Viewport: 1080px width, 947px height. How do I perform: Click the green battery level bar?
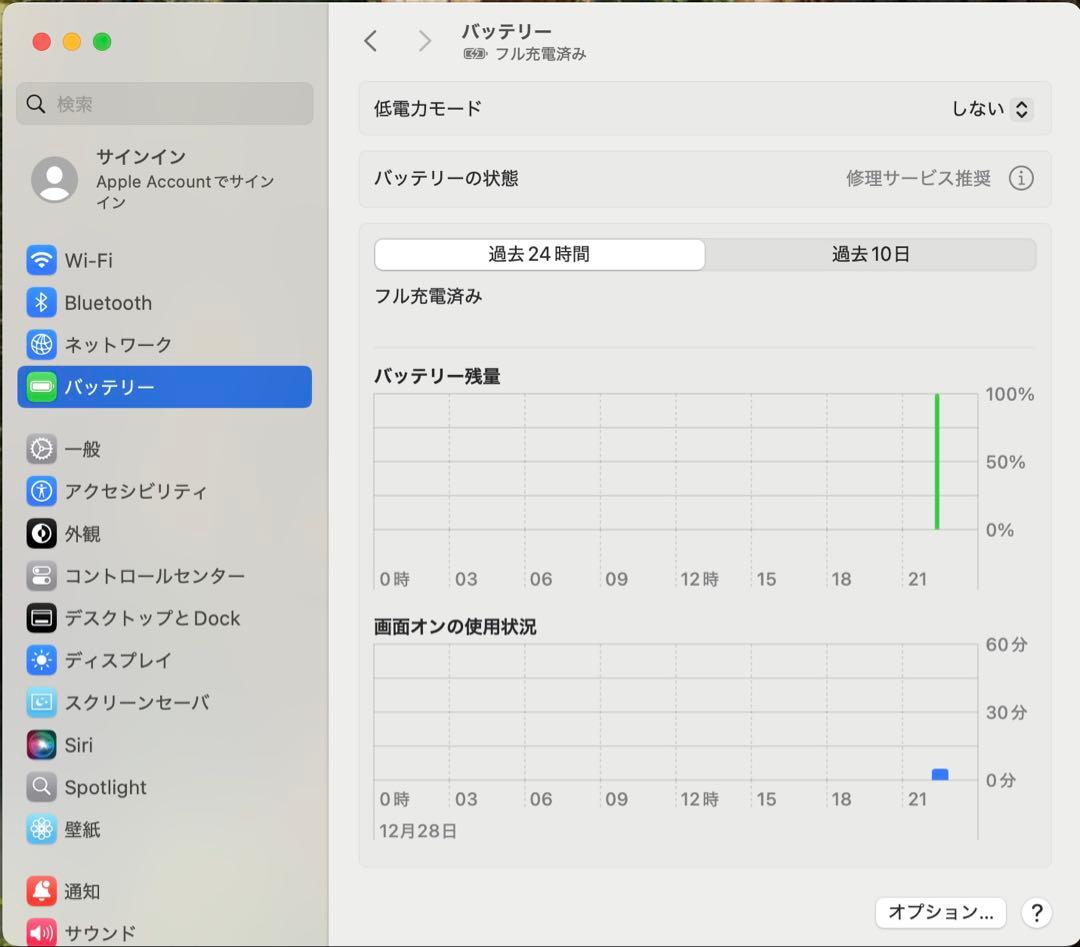coord(937,460)
